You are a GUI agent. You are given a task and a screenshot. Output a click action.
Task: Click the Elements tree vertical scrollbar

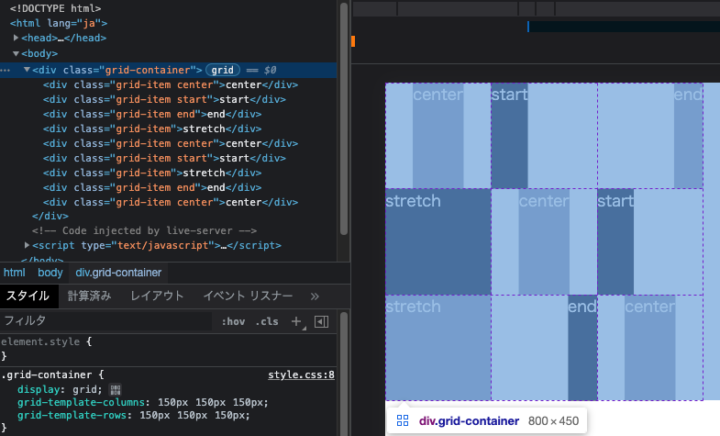[x=343, y=119]
